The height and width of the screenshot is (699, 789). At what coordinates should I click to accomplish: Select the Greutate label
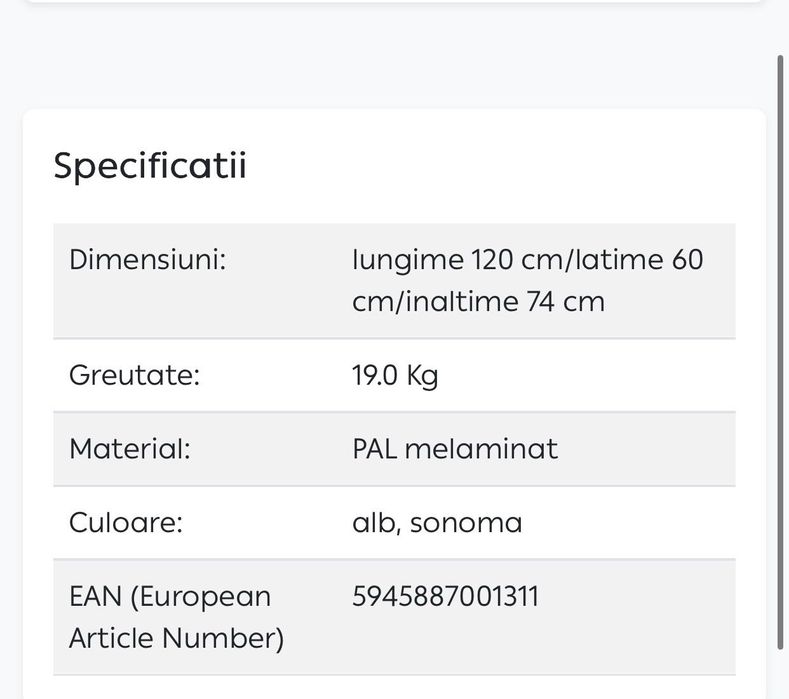135,376
